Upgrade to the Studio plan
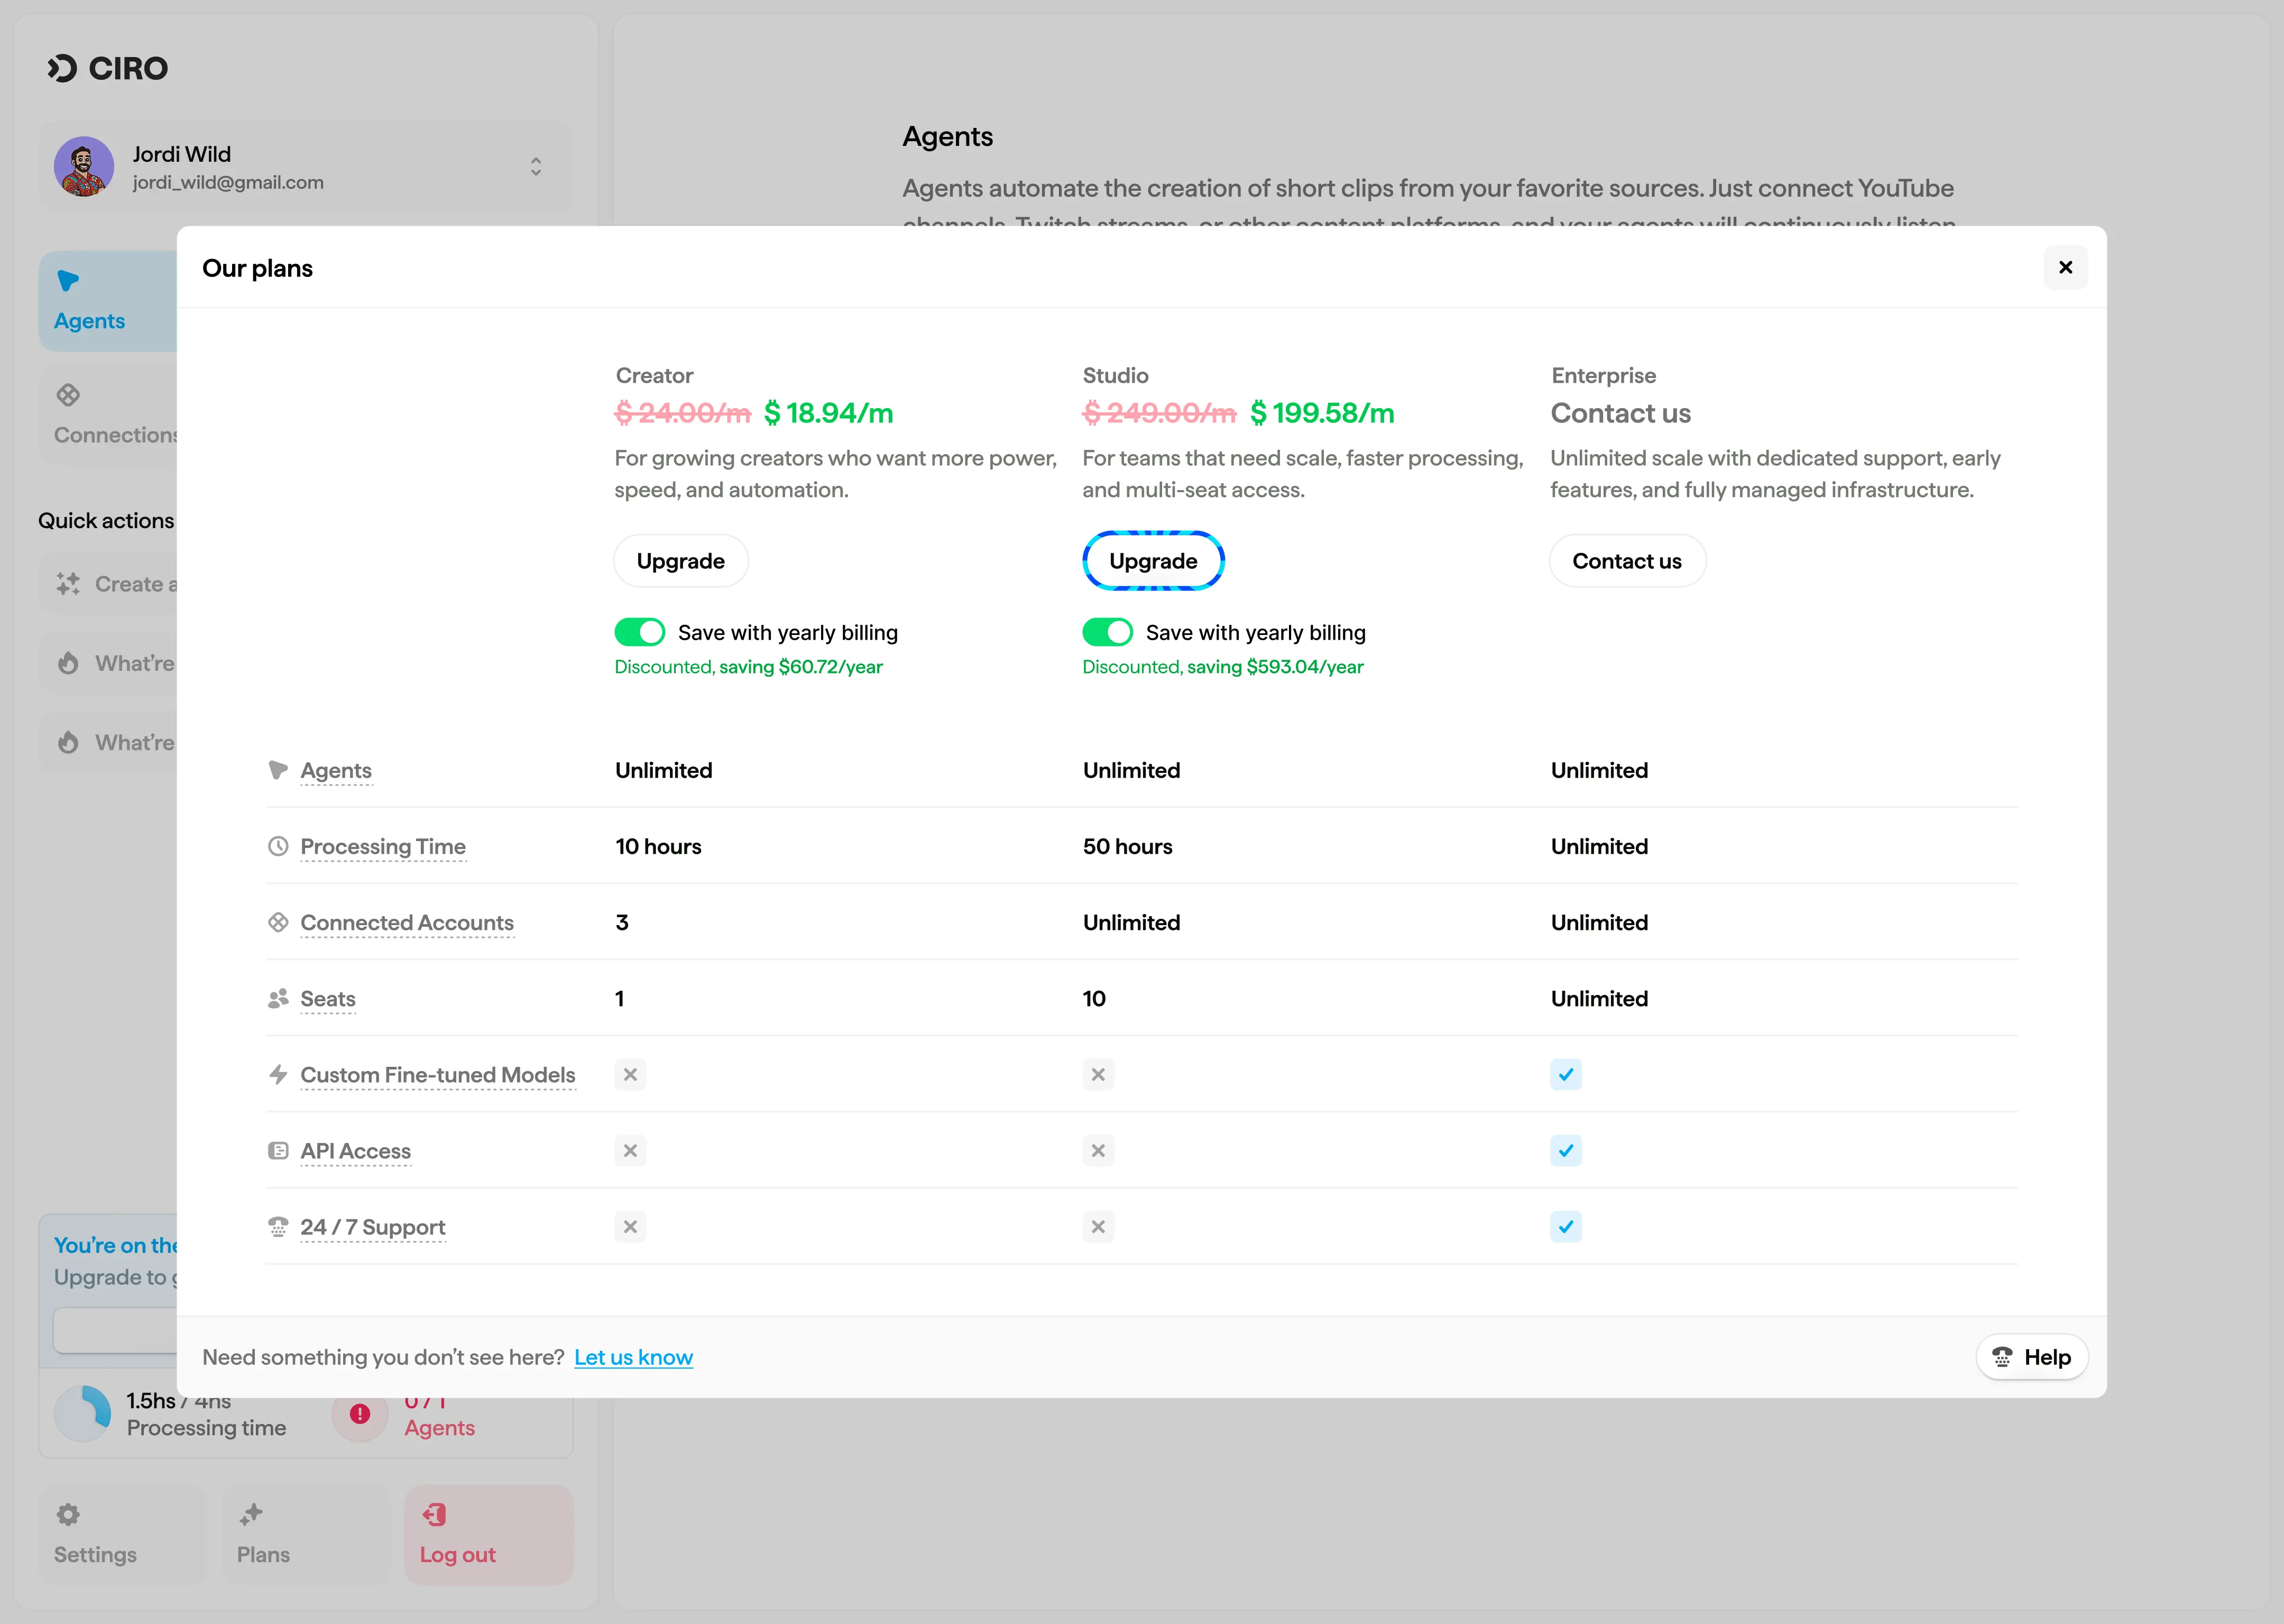 click(x=1152, y=561)
